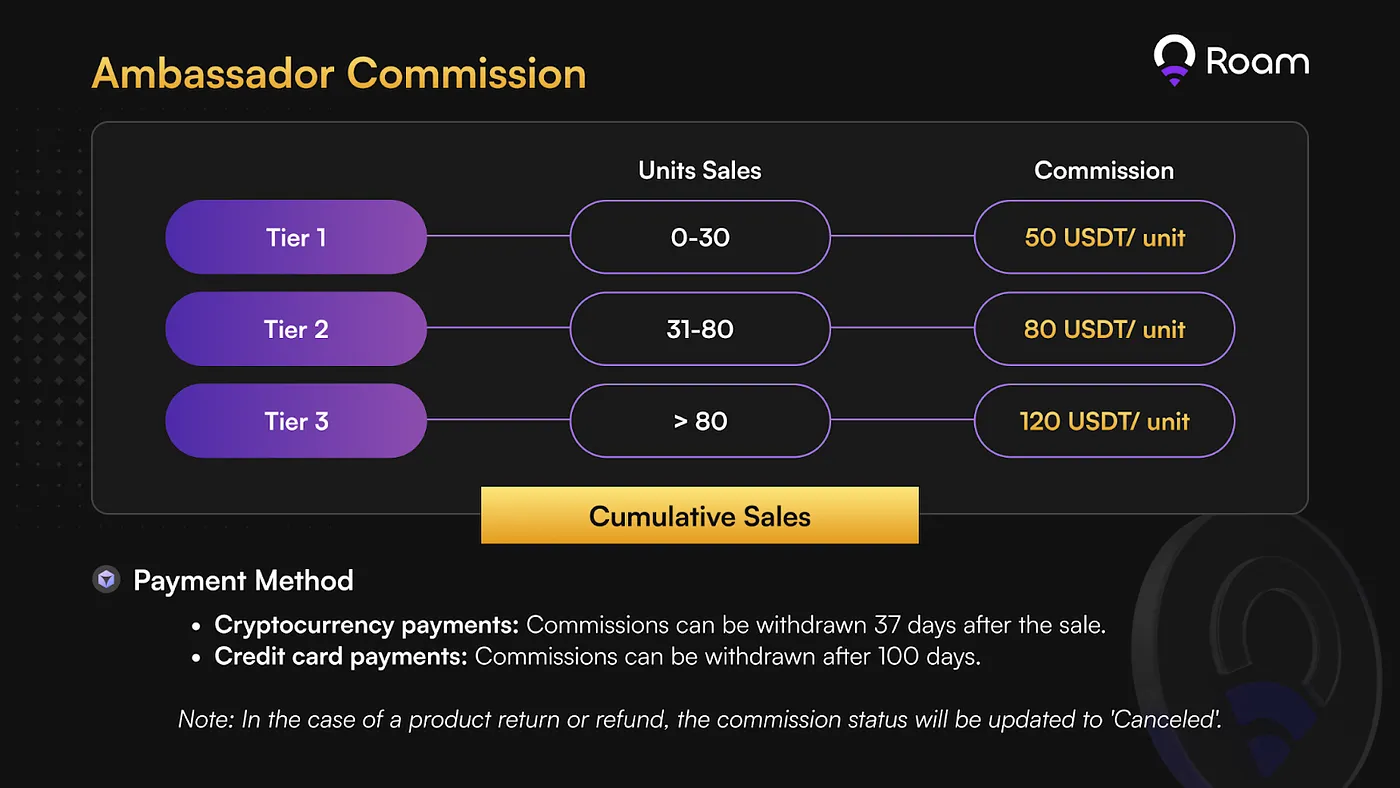Select the Tier 3 pill
Screen dimensions: 1400x788
tap(296, 421)
